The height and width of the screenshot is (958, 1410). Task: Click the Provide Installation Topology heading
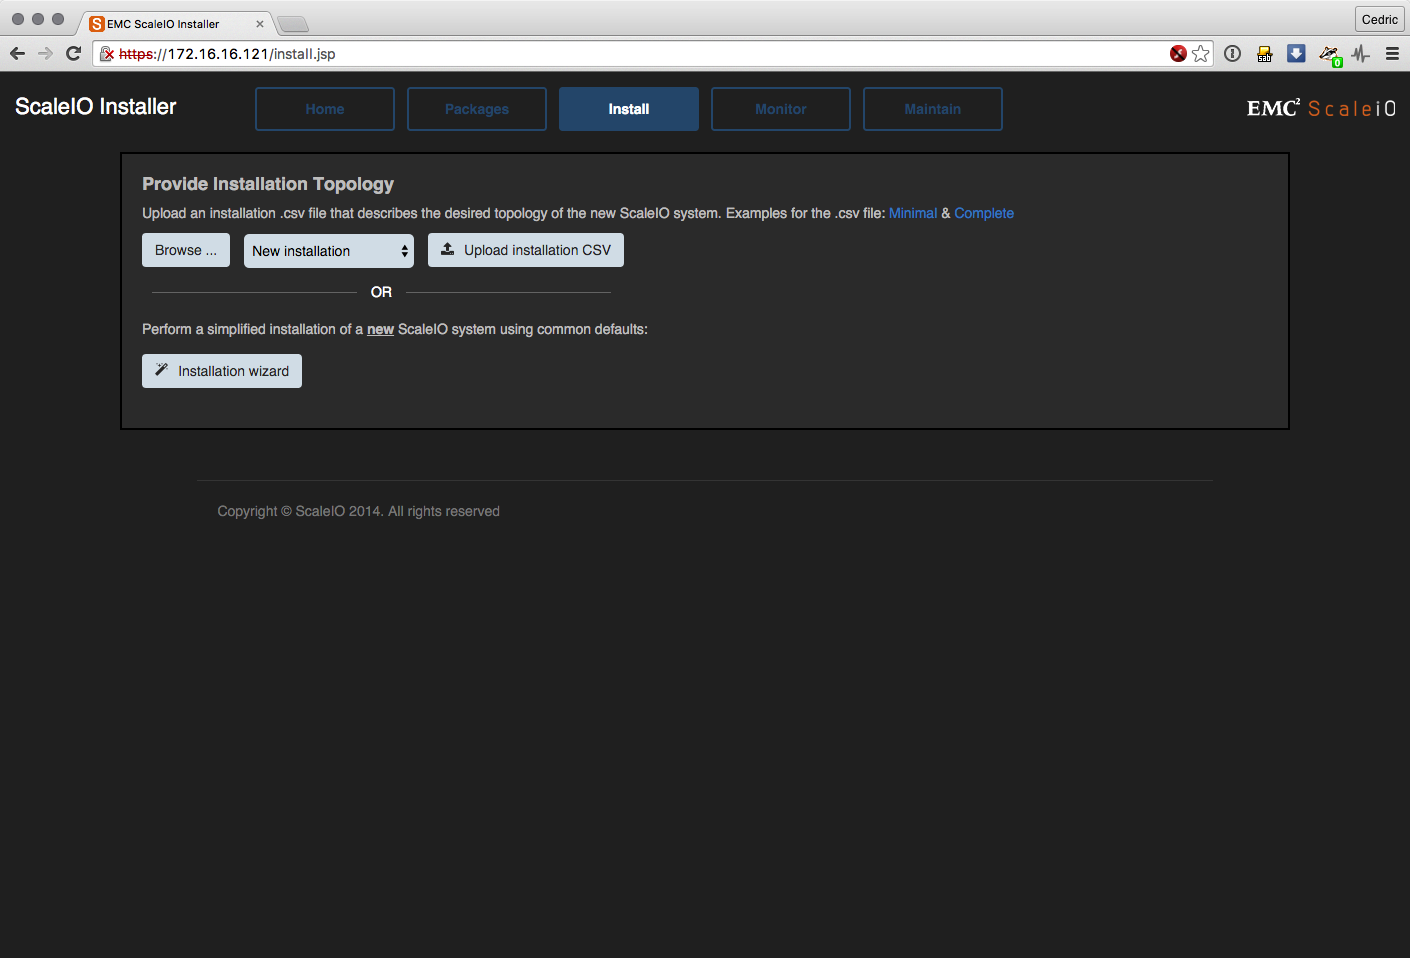tap(268, 184)
